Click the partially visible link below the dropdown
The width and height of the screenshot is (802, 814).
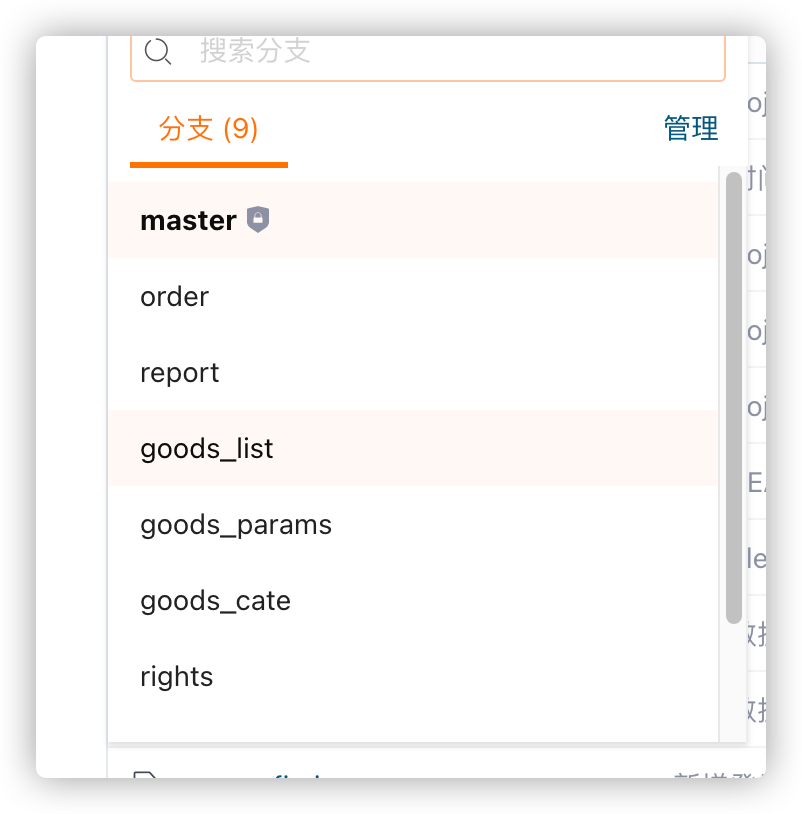298,776
